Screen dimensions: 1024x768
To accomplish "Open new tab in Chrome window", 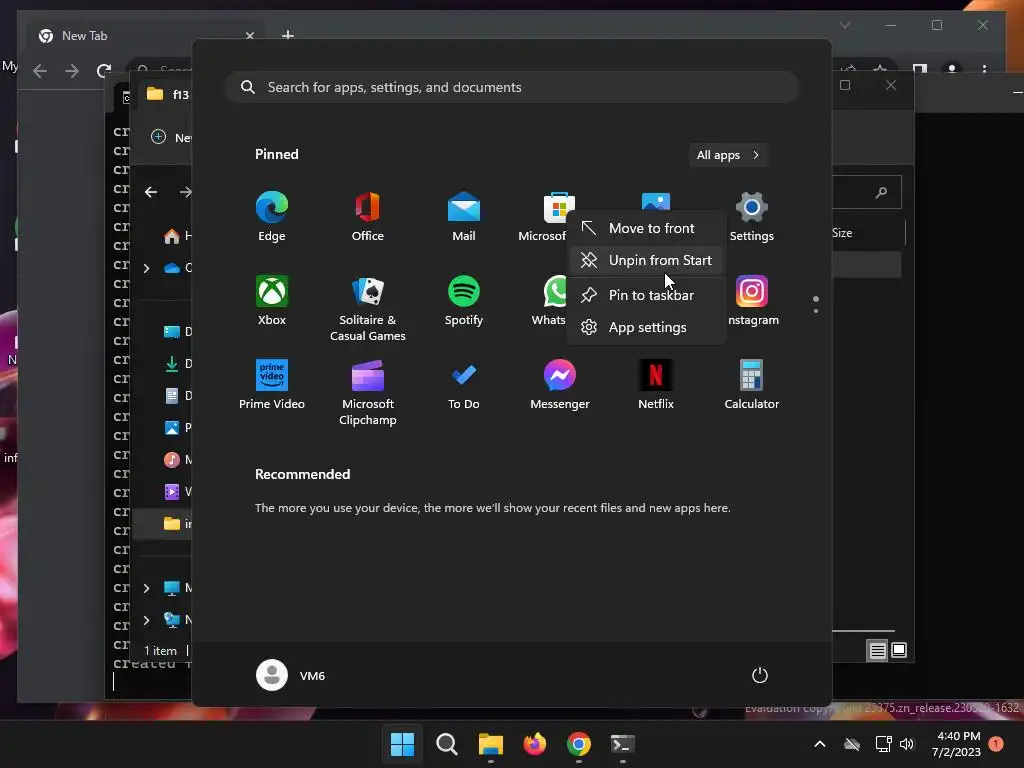I will tap(288, 35).
